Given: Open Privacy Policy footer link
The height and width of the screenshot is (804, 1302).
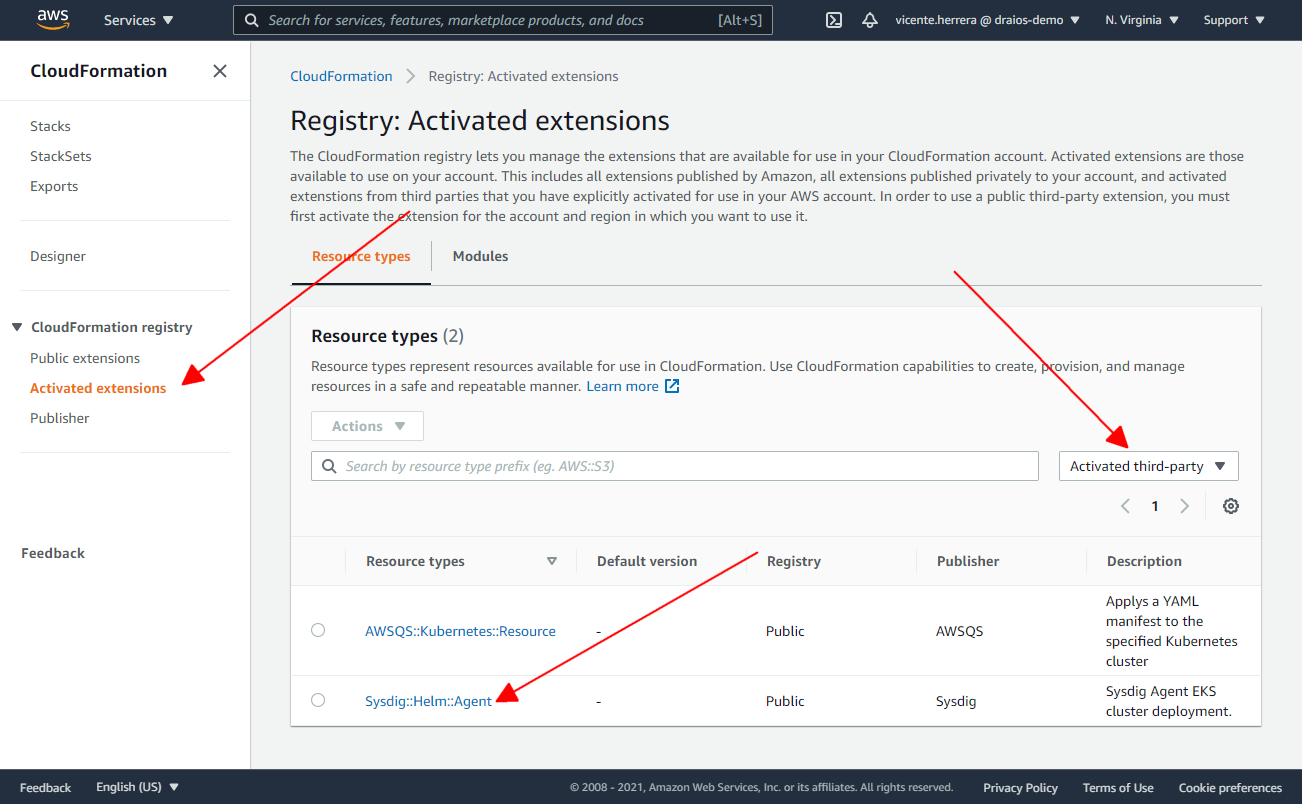Looking at the screenshot, I should 1020,787.
